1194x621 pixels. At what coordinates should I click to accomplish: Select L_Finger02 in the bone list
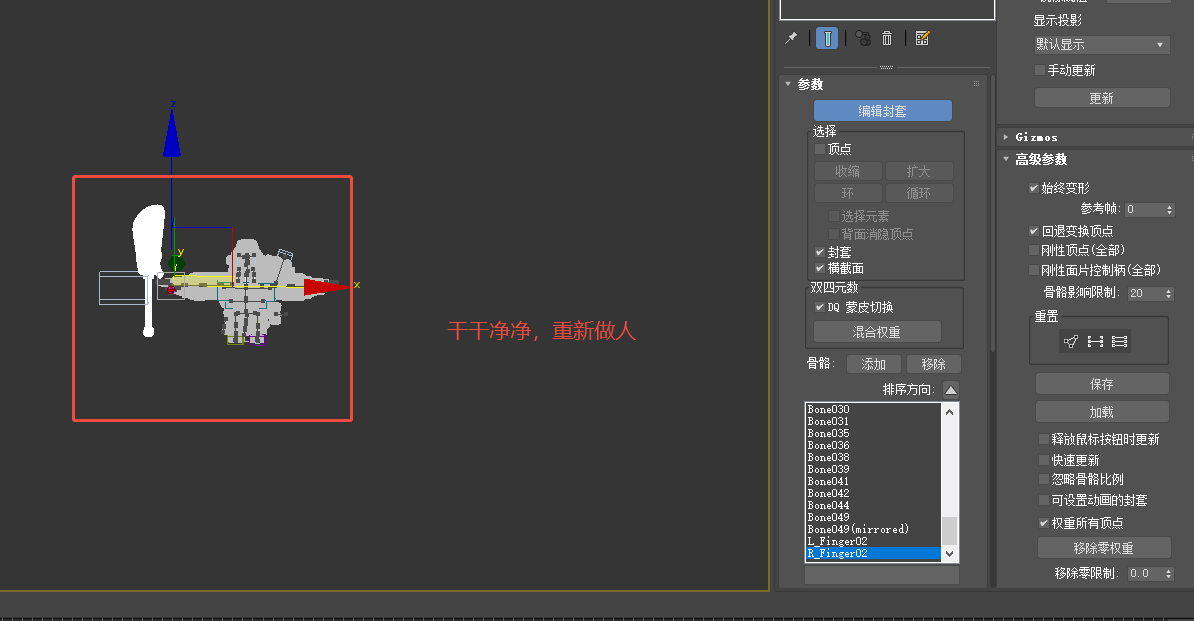tap(873, 542)
